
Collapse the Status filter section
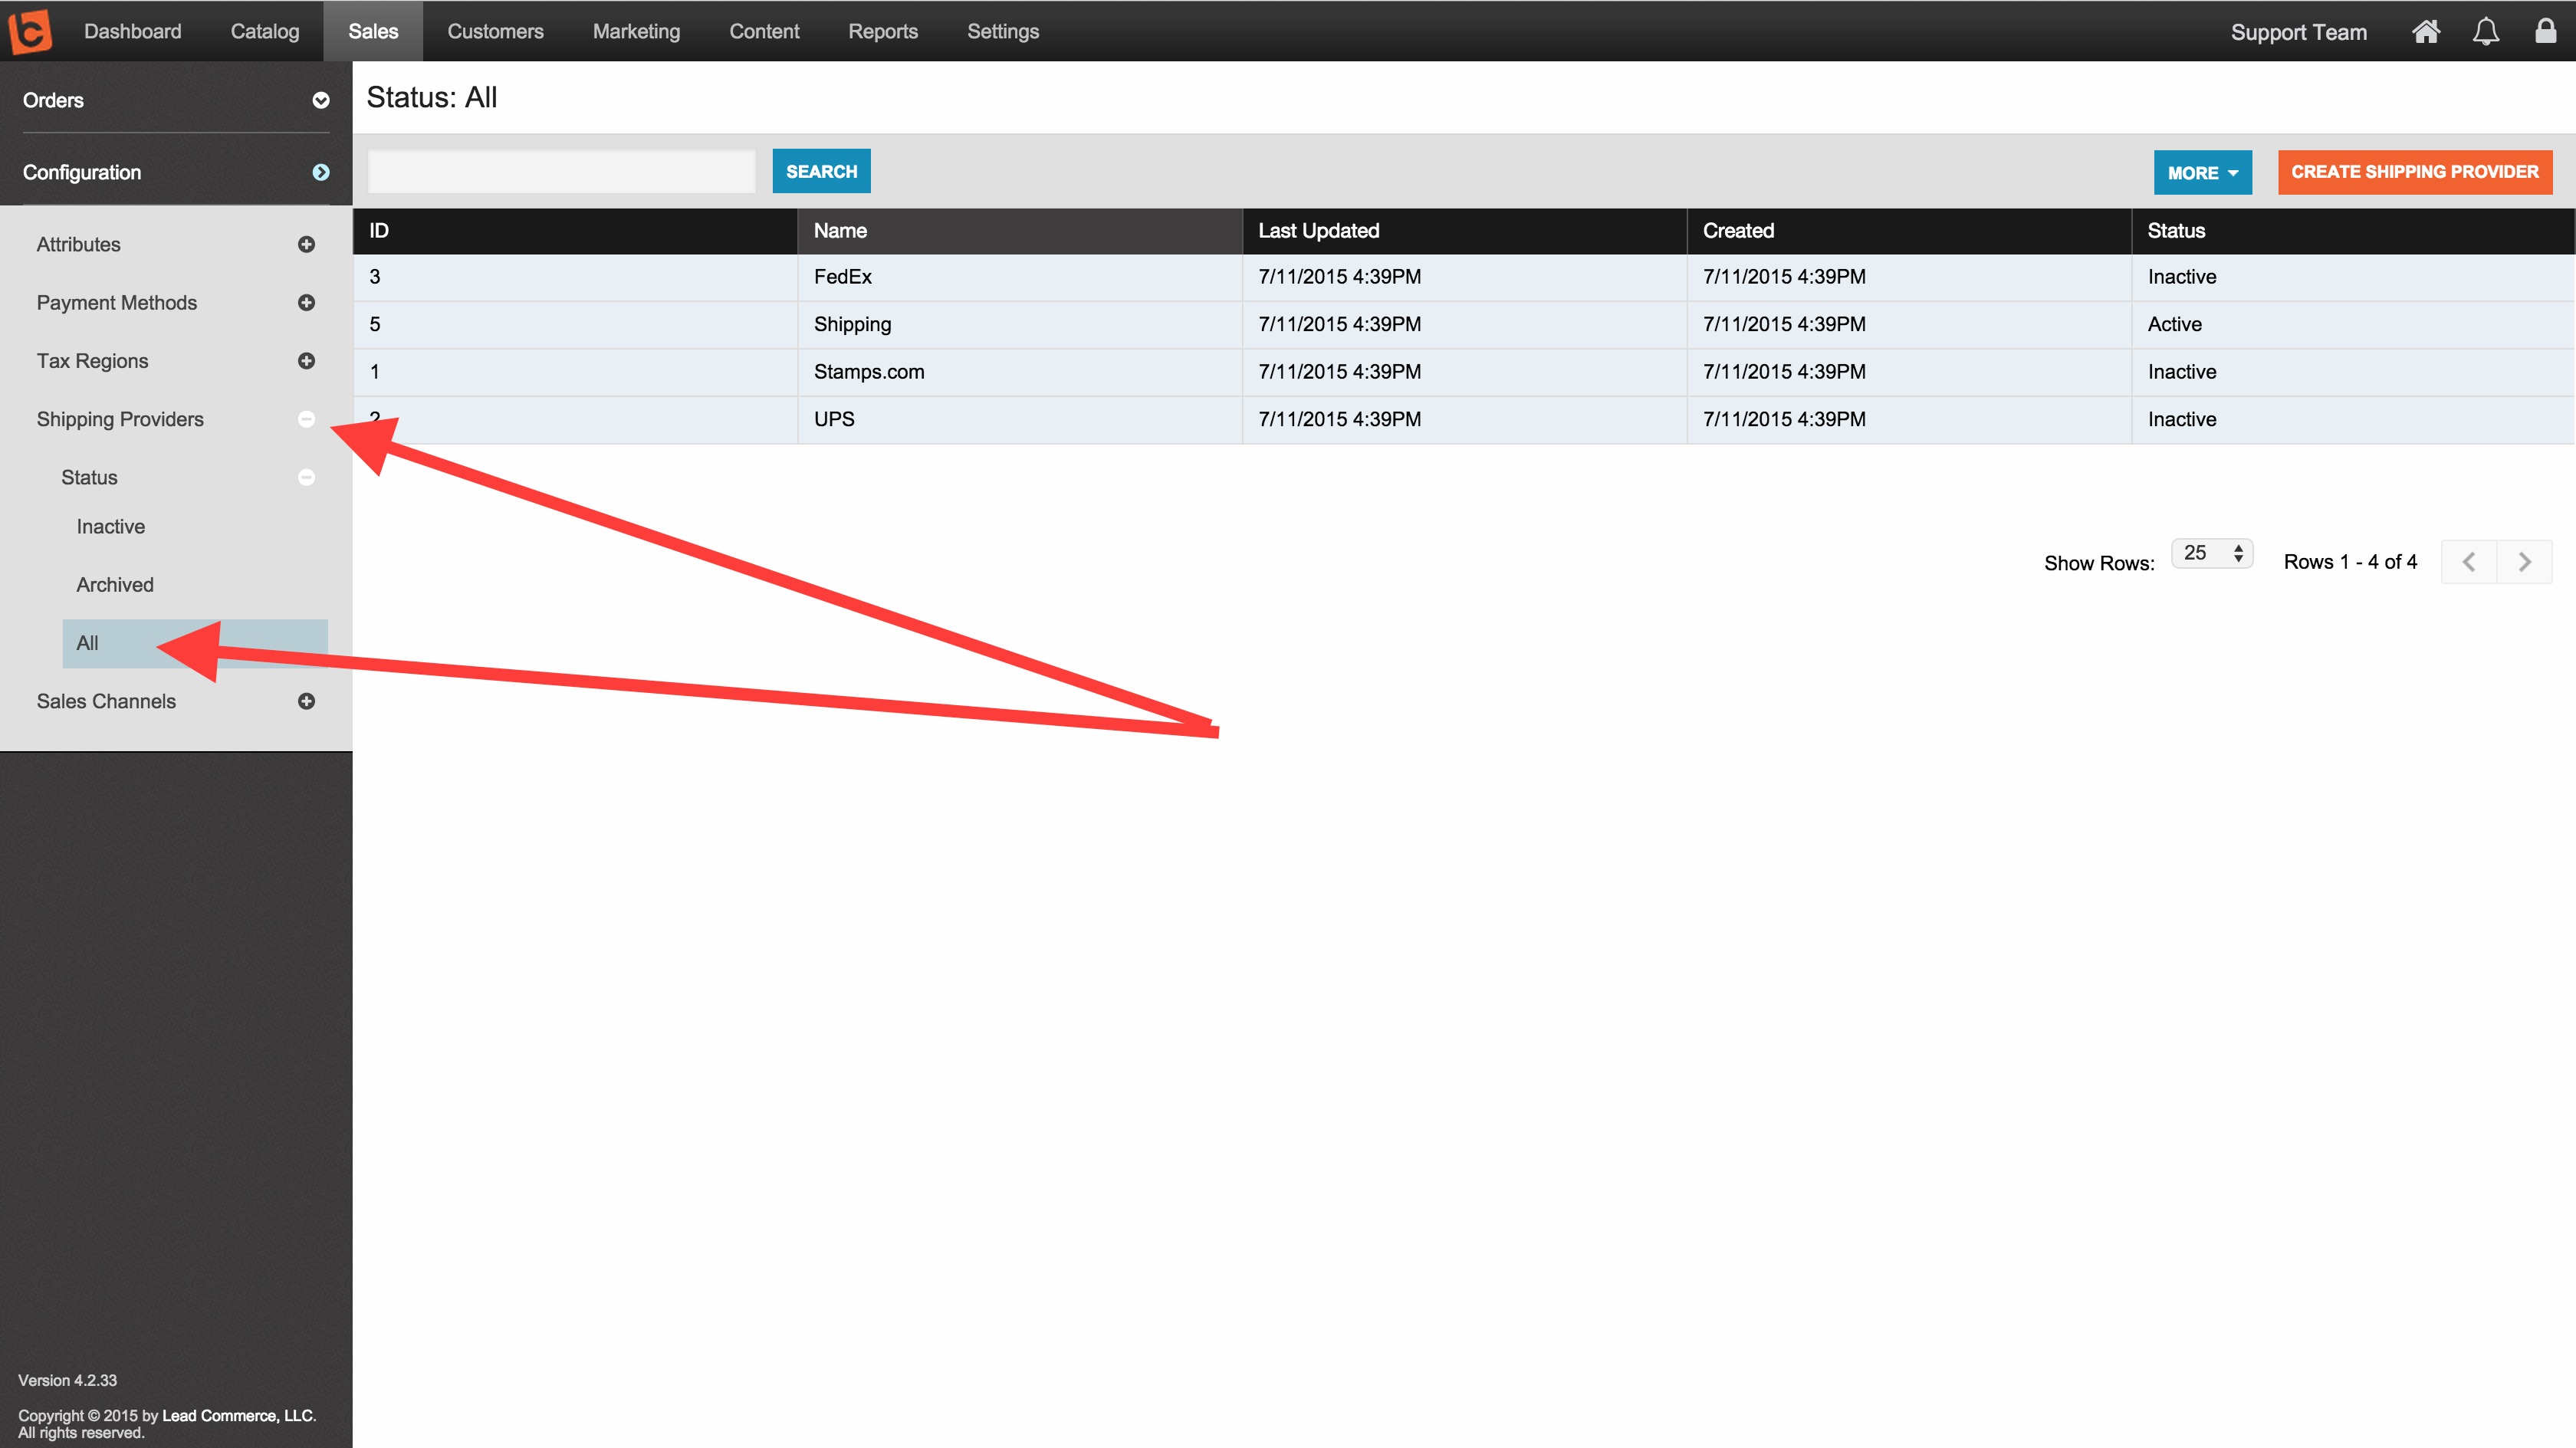(x=306, y=477)
